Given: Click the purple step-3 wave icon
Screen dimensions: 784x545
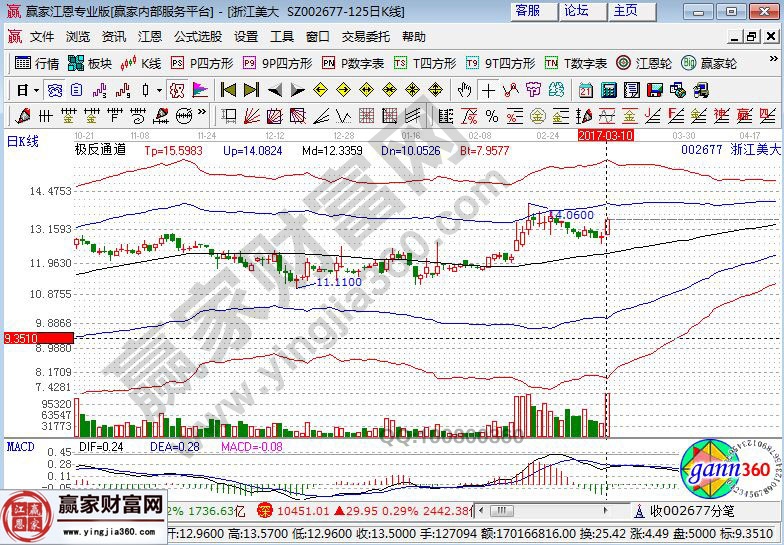Looking at the screenshot, I should pos(100,90).
